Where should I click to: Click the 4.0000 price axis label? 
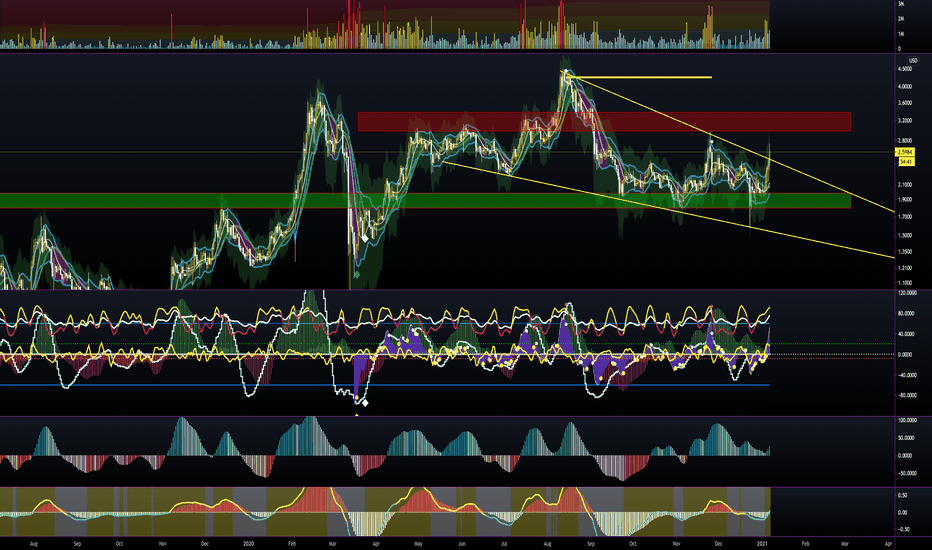click(x=905, y=87)
